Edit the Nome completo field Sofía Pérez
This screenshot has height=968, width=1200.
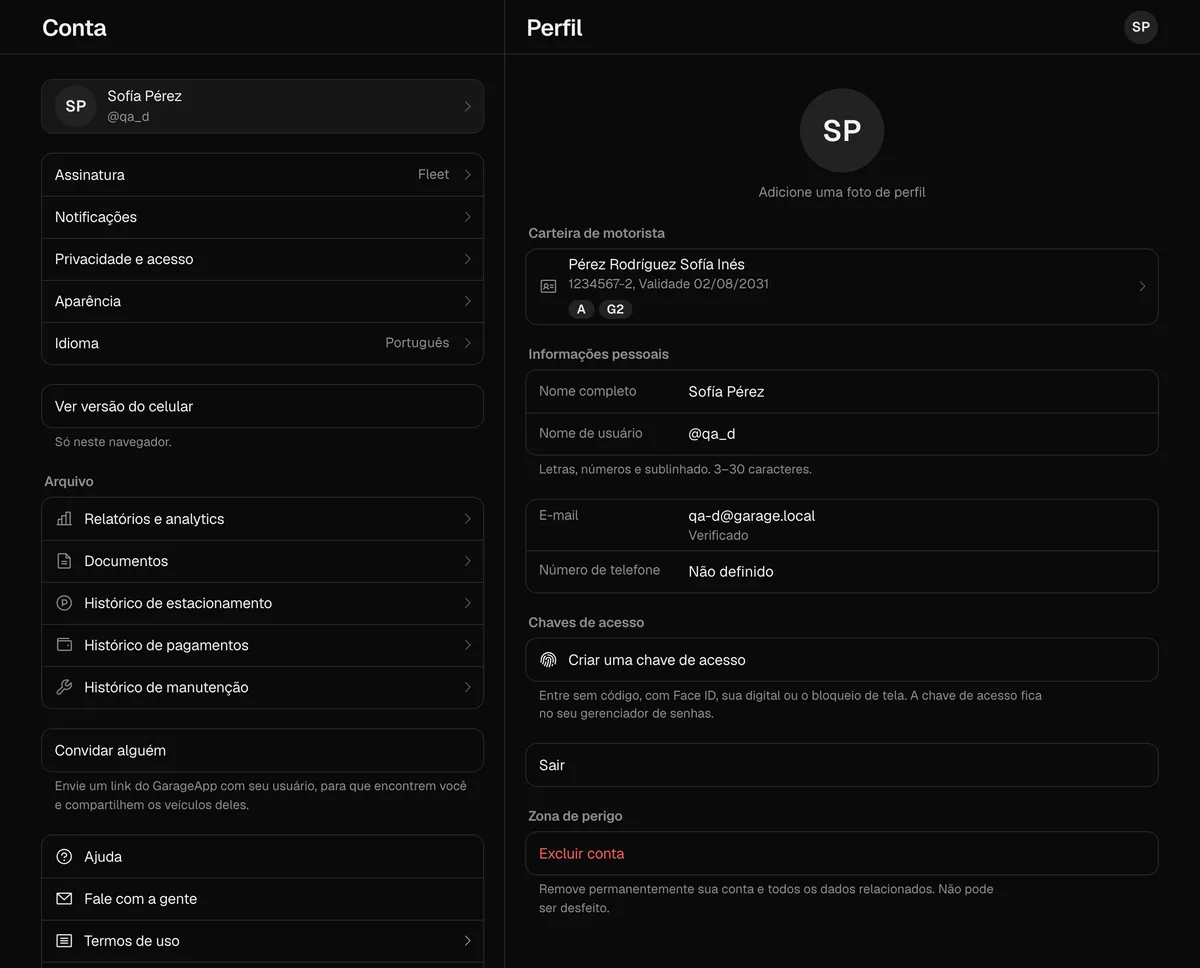tap(842, 392)
